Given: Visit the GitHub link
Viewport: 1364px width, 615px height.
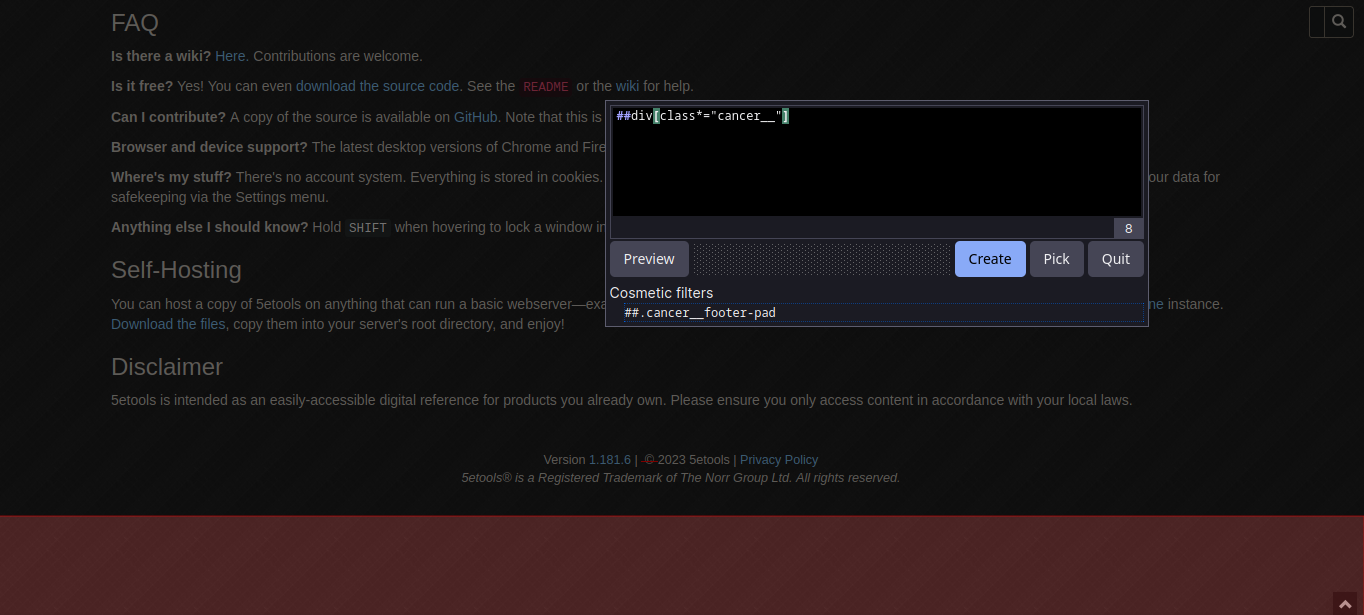Looking at the screenshot, I should click(475, 117).
